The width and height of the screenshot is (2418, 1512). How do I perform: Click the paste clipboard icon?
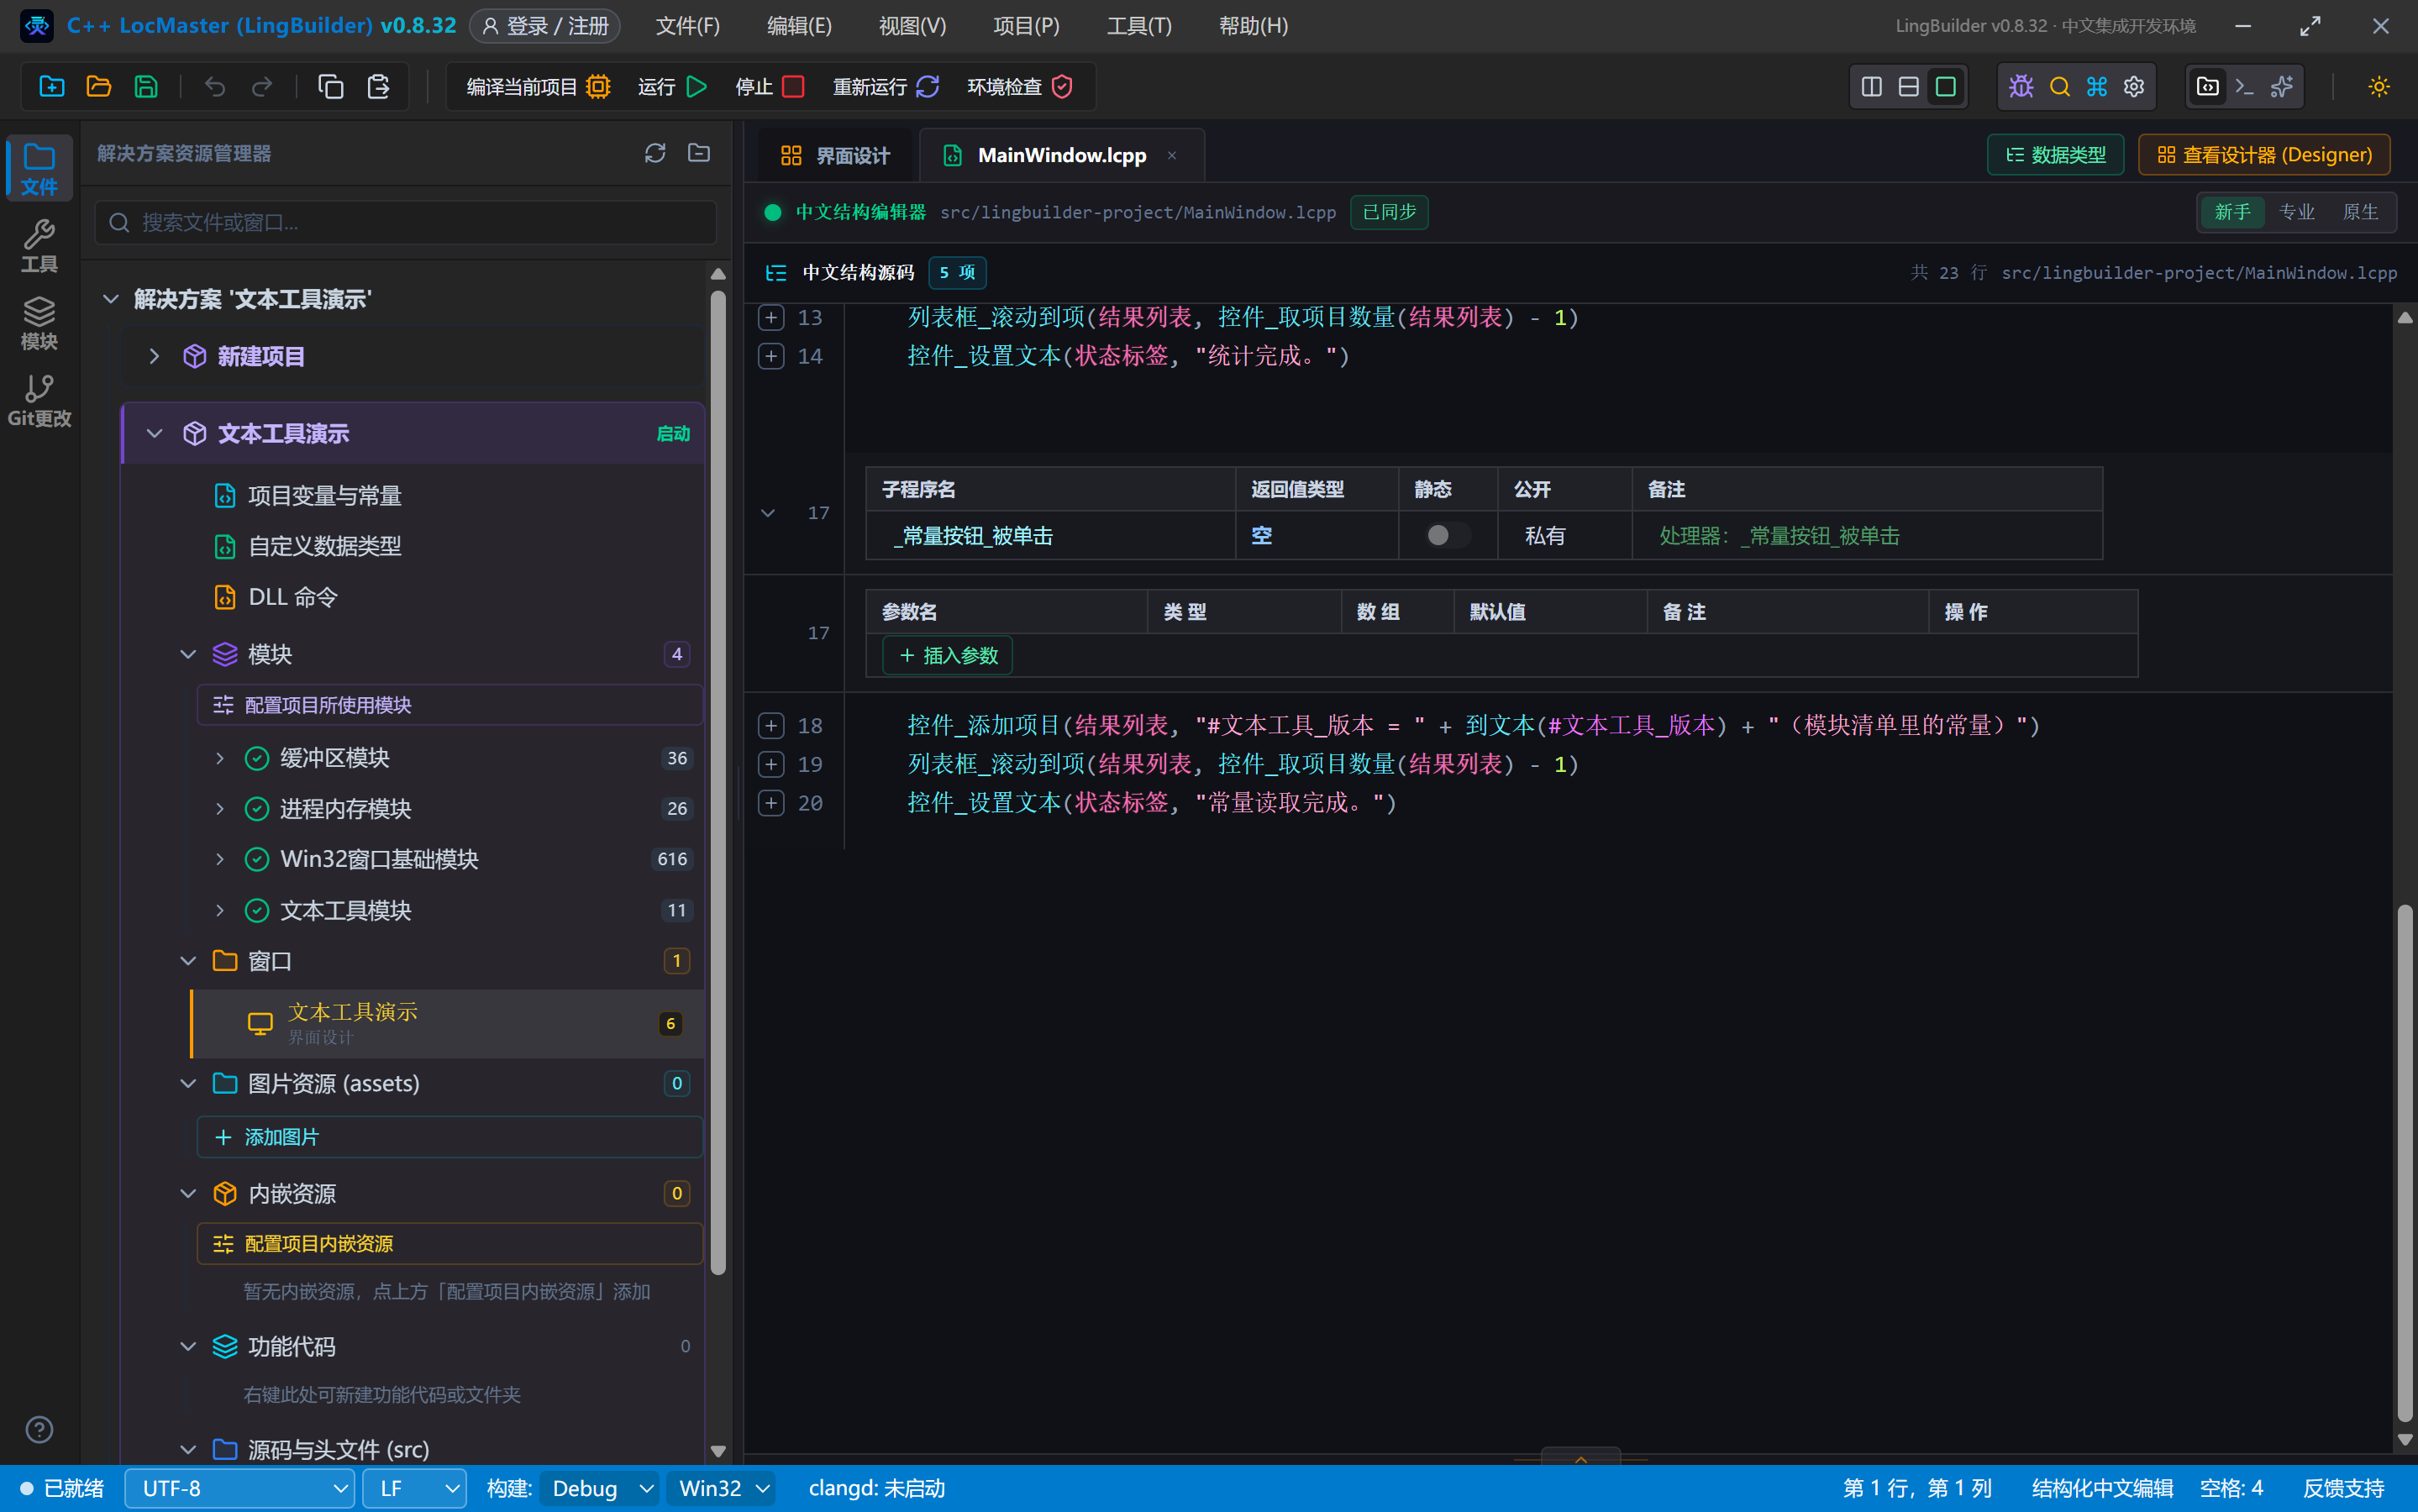(378, 87)
